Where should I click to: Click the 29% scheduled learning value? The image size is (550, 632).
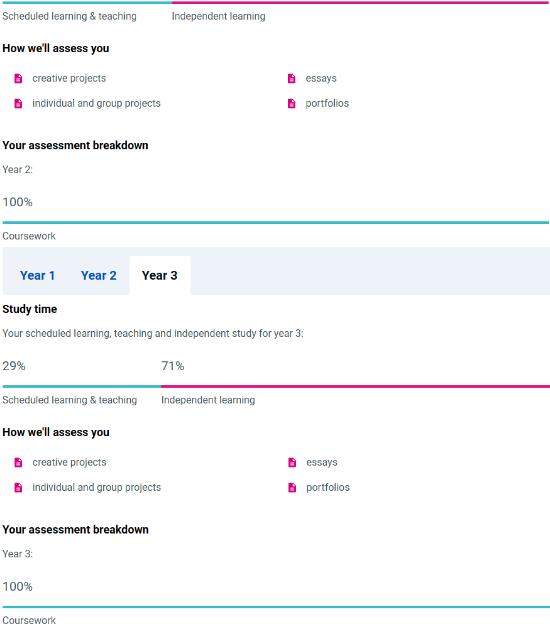coord(14,366)
